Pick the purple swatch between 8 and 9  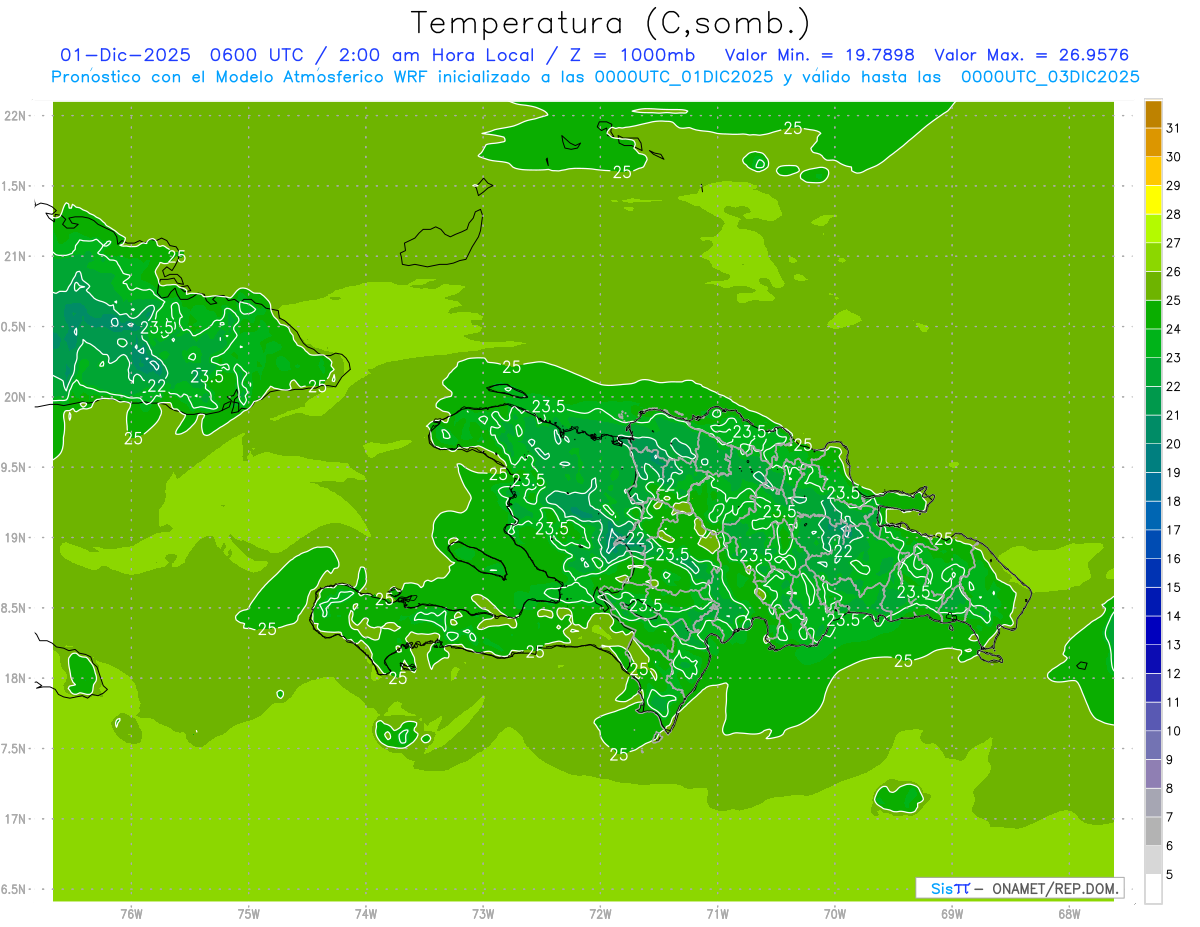(x=1153, y=774)
